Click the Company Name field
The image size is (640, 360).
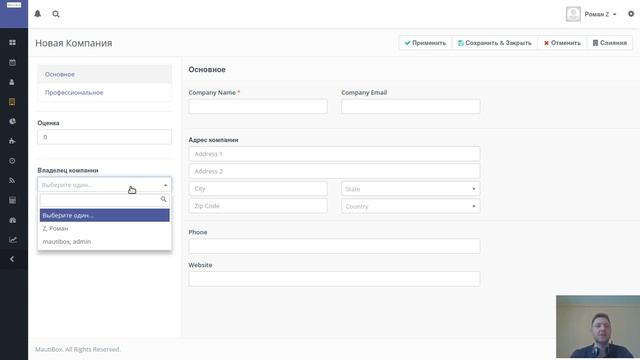click(x=258, y=107)
